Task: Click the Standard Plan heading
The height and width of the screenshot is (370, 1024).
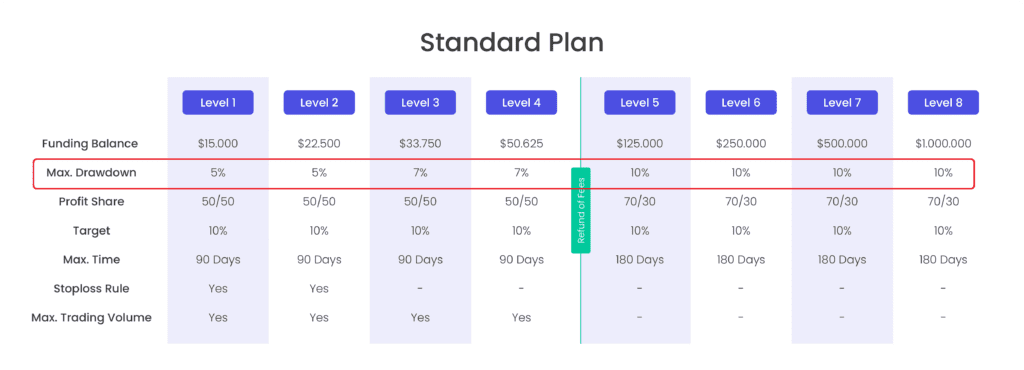Action: point(511,42)
